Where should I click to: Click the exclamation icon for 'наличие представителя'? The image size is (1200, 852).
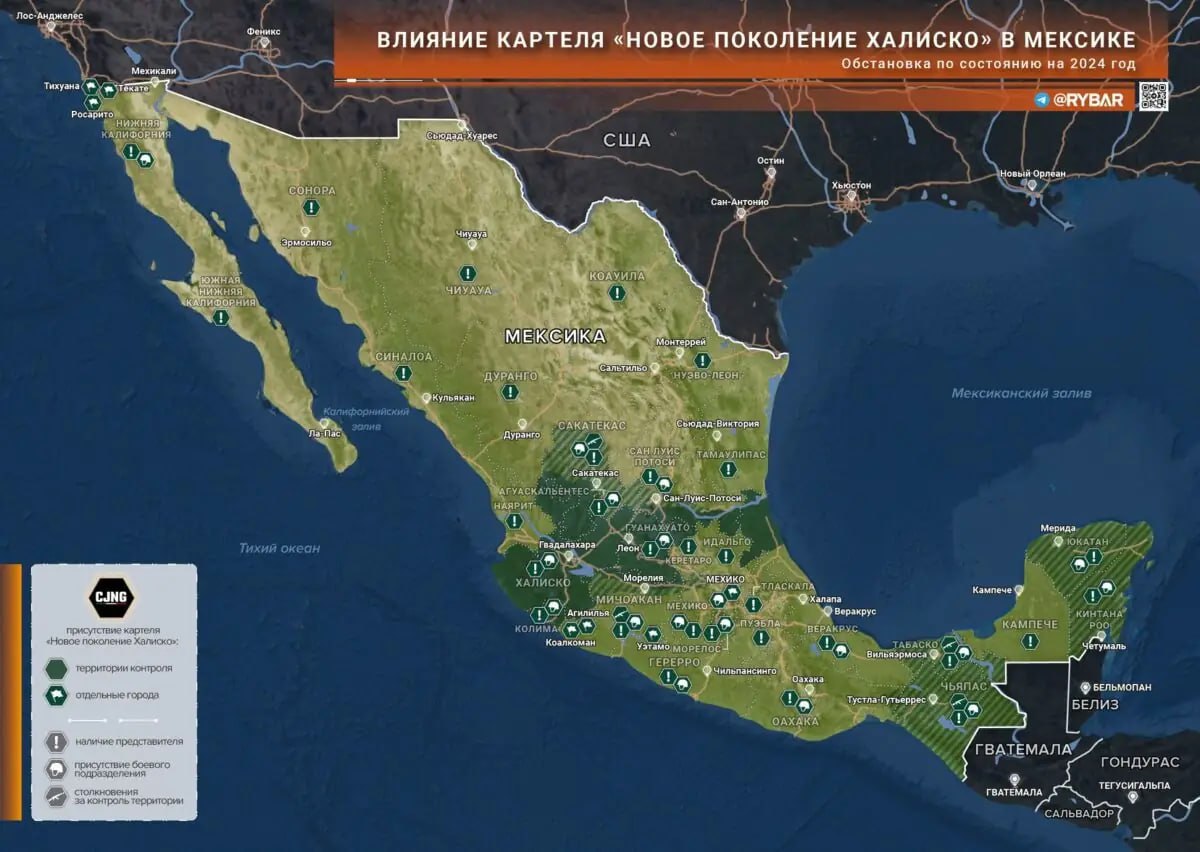(58, 742)
